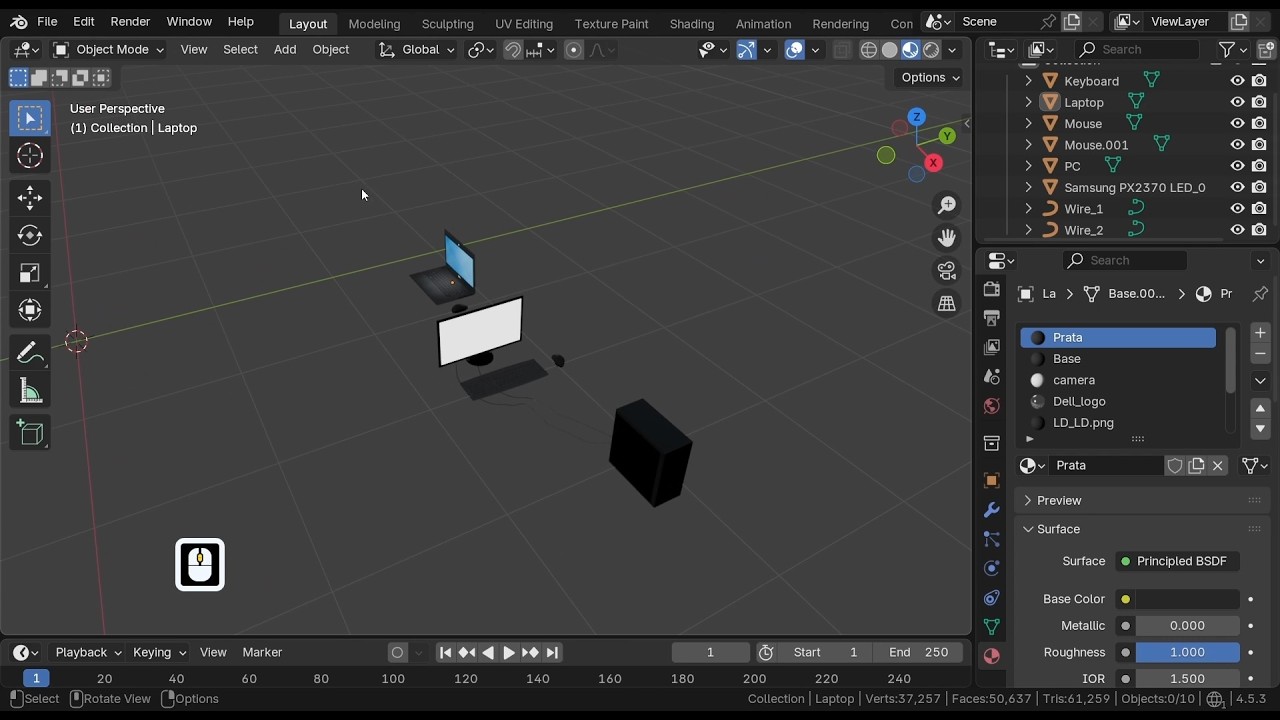Switch to the UV Editing workspace tab
Screen dimensions: 1280x720
click(524, 24)
